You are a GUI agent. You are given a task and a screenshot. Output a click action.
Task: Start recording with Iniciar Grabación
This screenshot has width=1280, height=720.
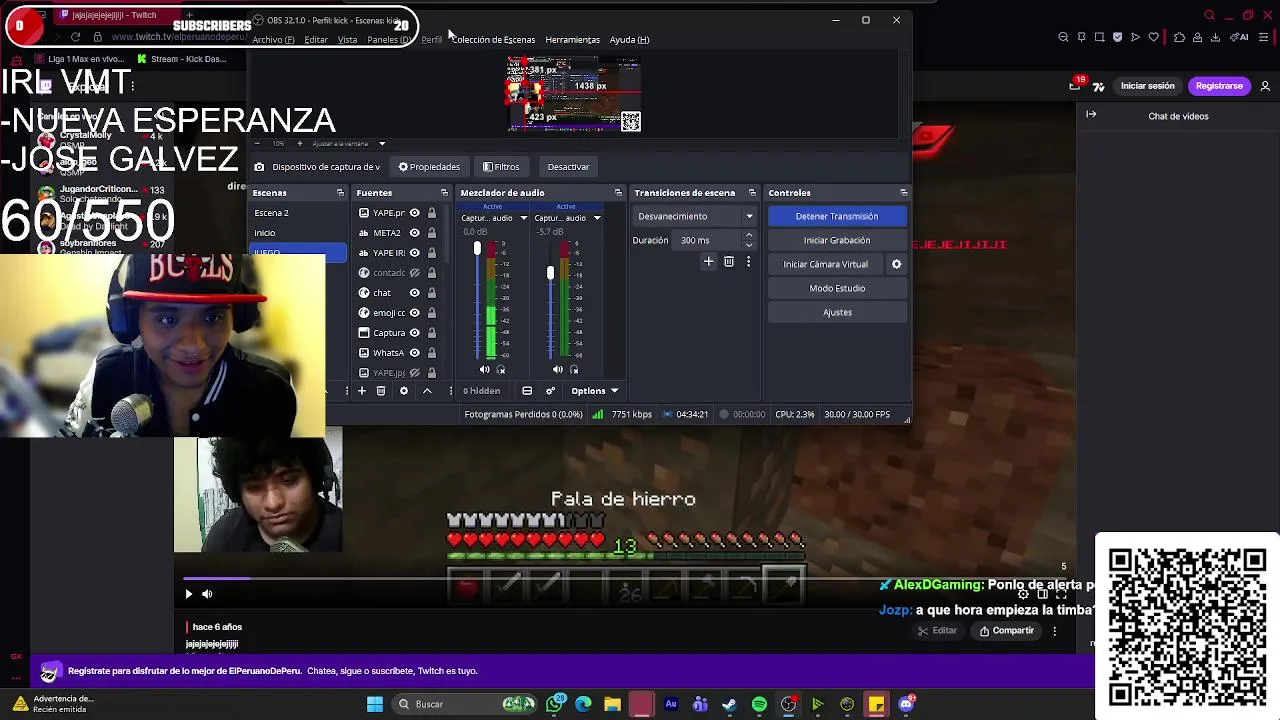pos(837,240)
